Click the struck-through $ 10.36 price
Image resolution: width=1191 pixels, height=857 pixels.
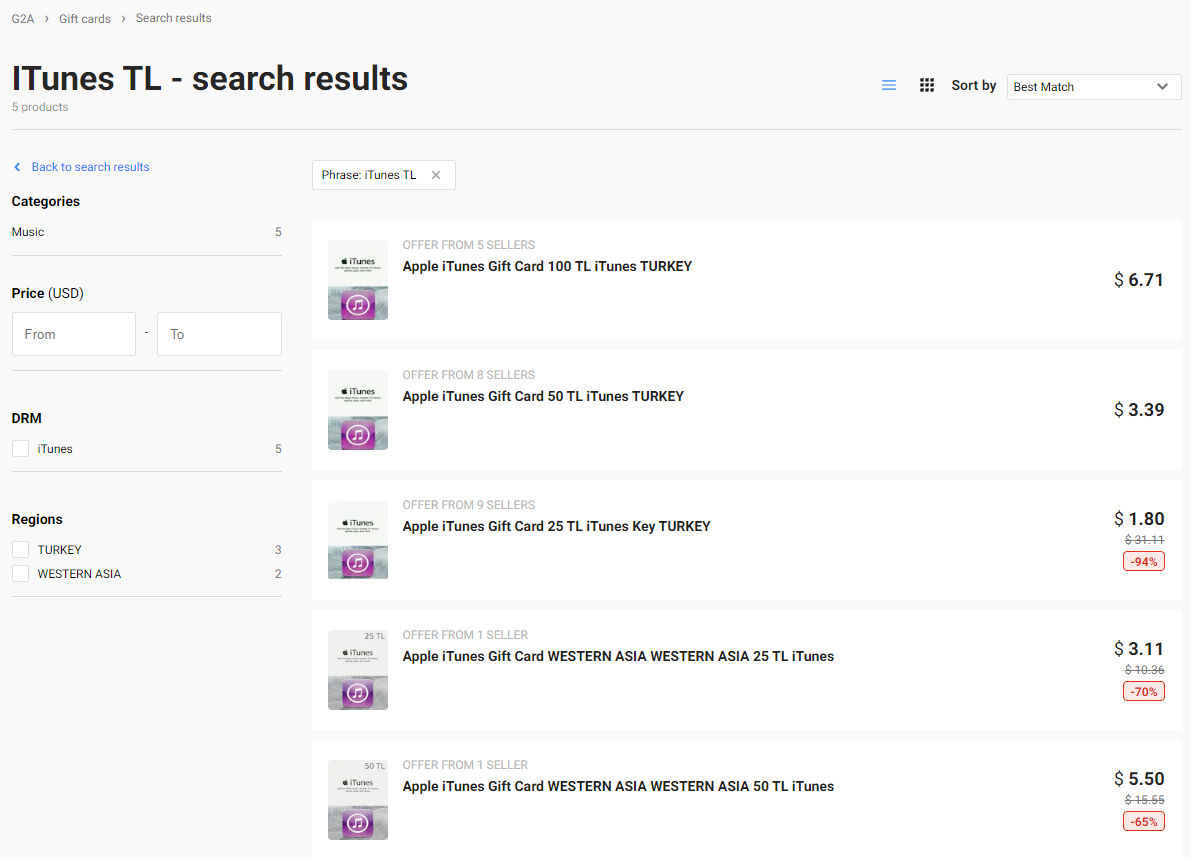[1144, 670]
